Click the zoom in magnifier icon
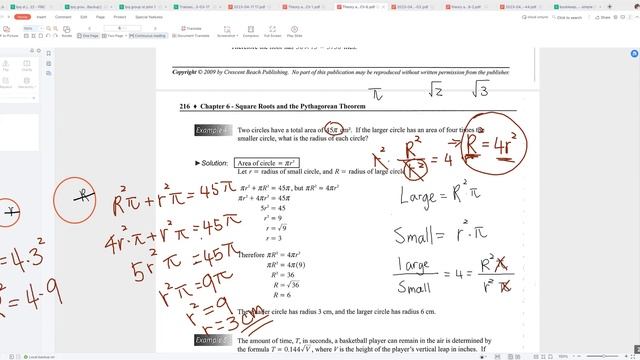 (56, 28)
